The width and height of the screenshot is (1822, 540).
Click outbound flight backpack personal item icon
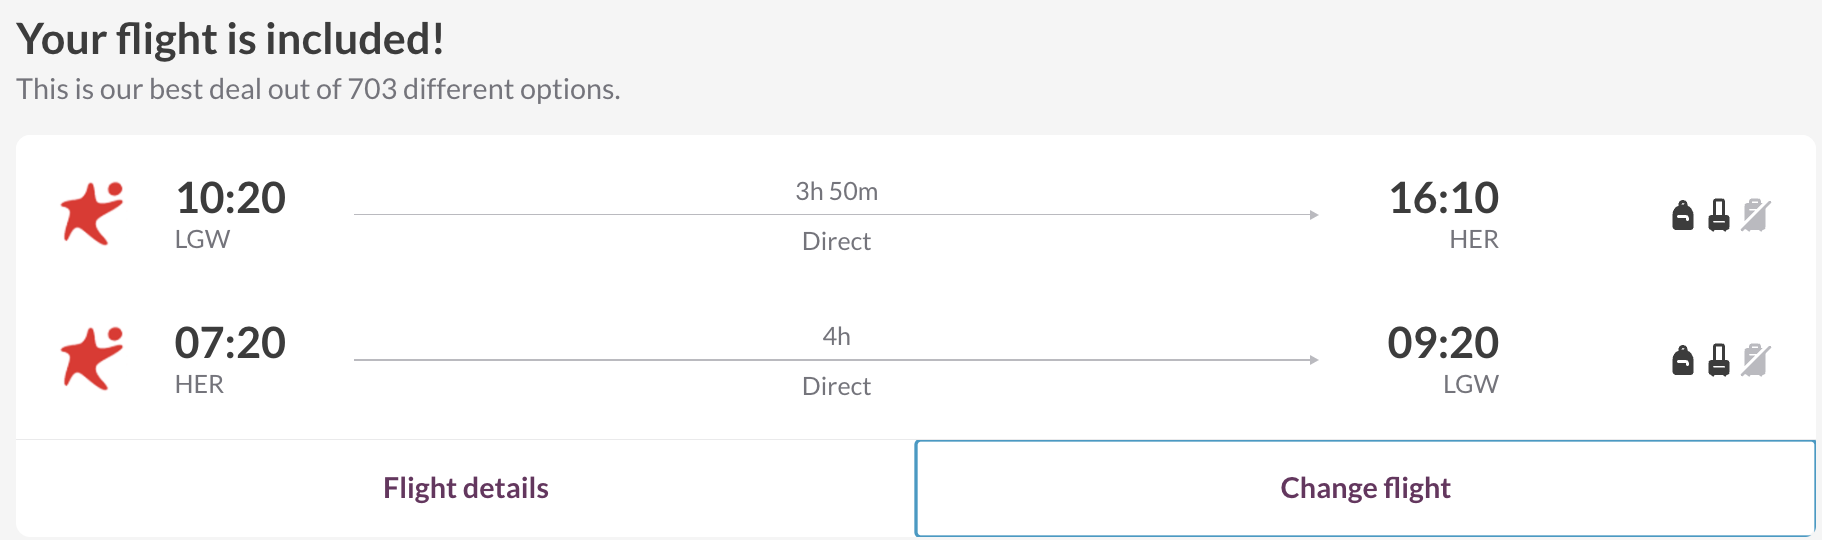point(1683,215)
